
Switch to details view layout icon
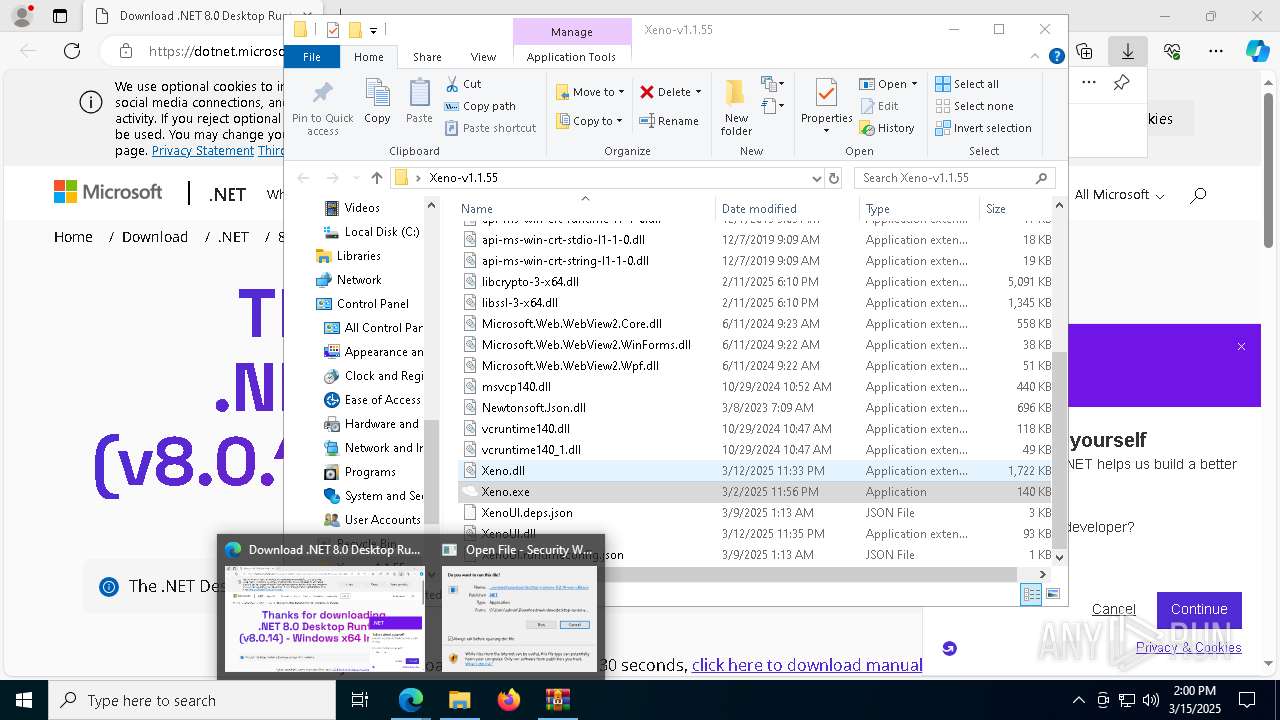[1031, 594]
